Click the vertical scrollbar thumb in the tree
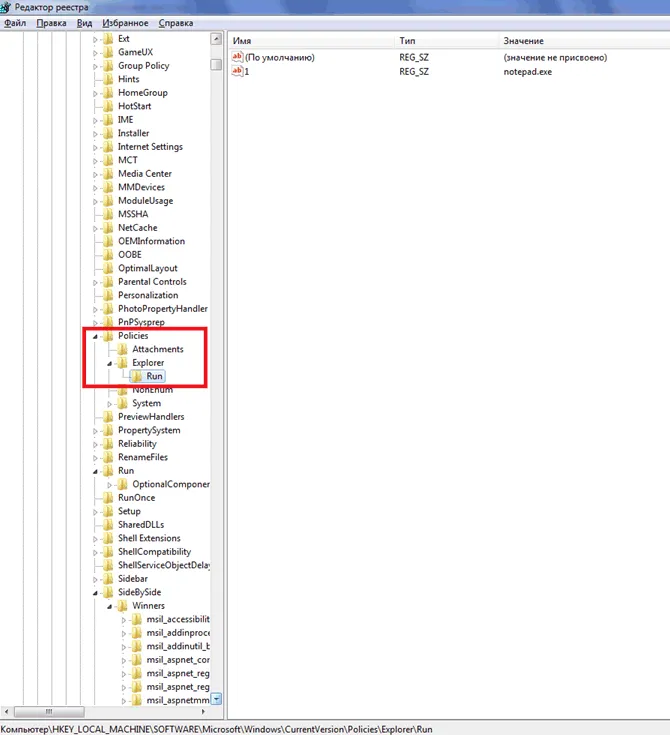The width and height of the screenshot is (670, 735). click(216, 64)
